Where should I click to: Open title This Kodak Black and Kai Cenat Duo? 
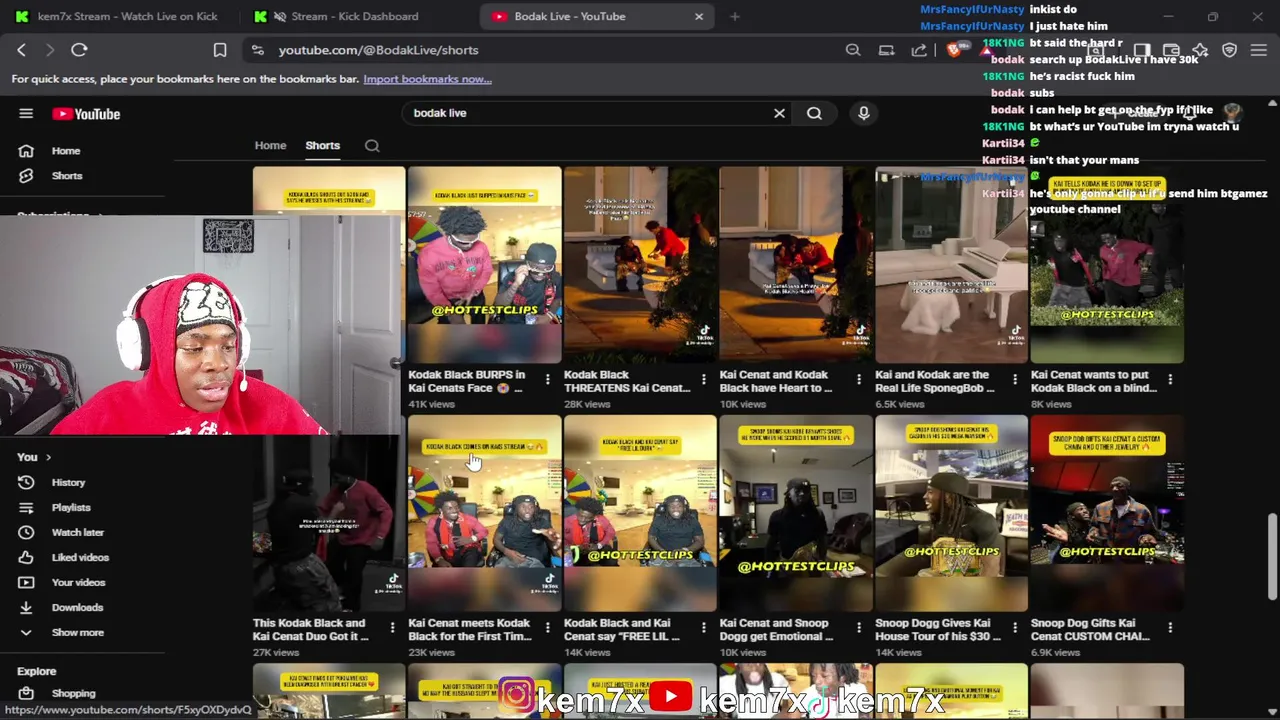tap(311, 629)
